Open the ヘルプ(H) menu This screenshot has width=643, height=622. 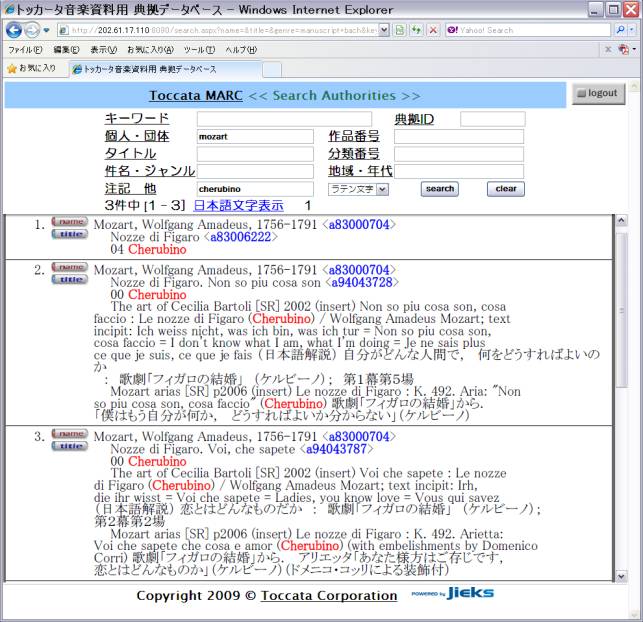point(241,50)
